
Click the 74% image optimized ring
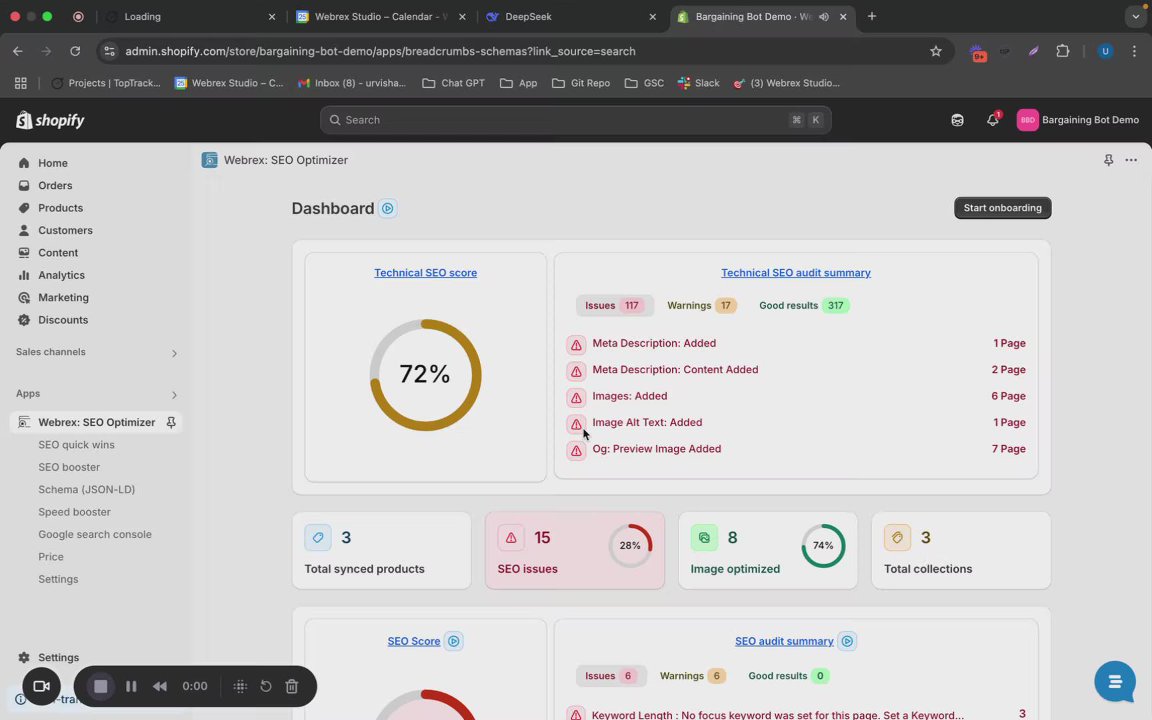(824, 546)
